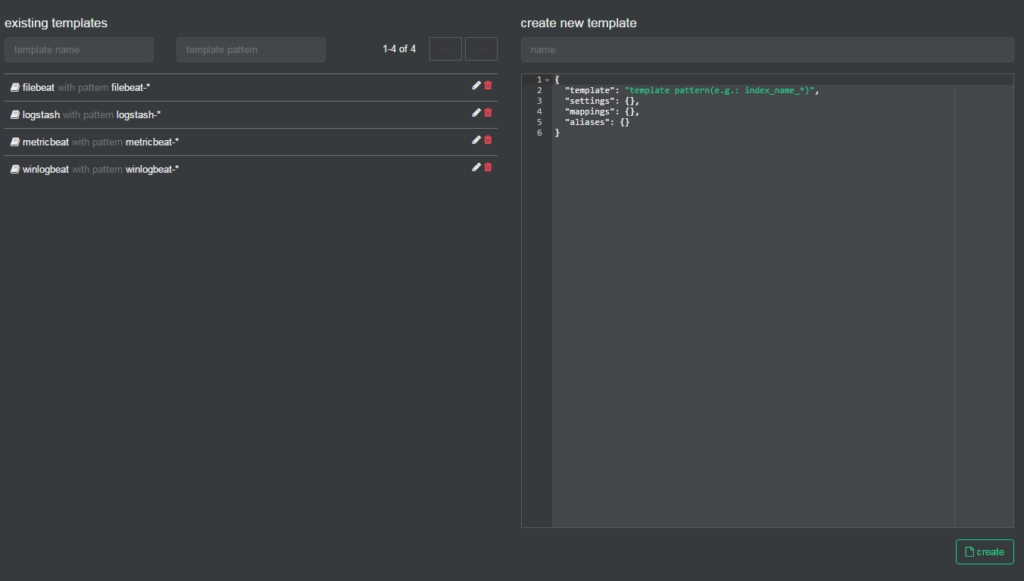Click the template name filter field

[78, 49]
